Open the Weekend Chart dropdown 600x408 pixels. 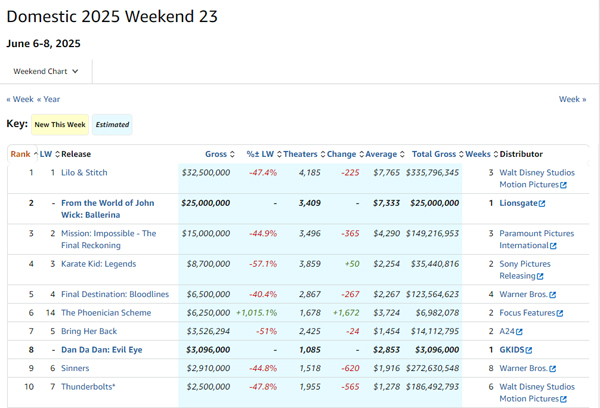click(x=46, y=71)
